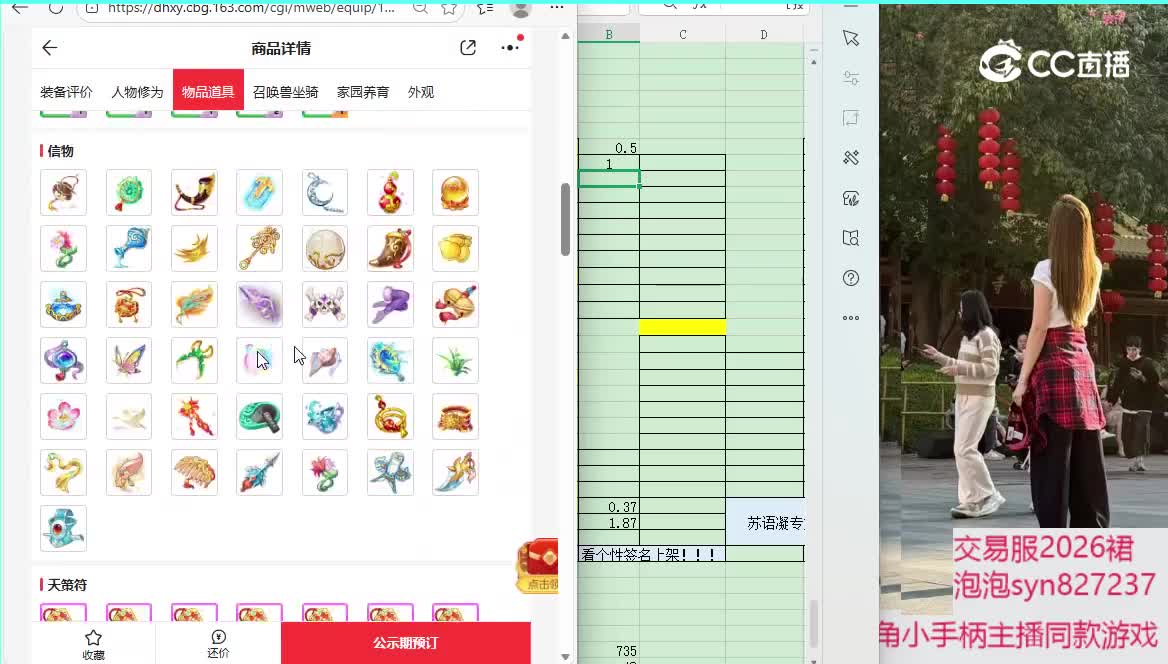
Task: Select the green jade disc with red tassel
Action: [129, 193]
